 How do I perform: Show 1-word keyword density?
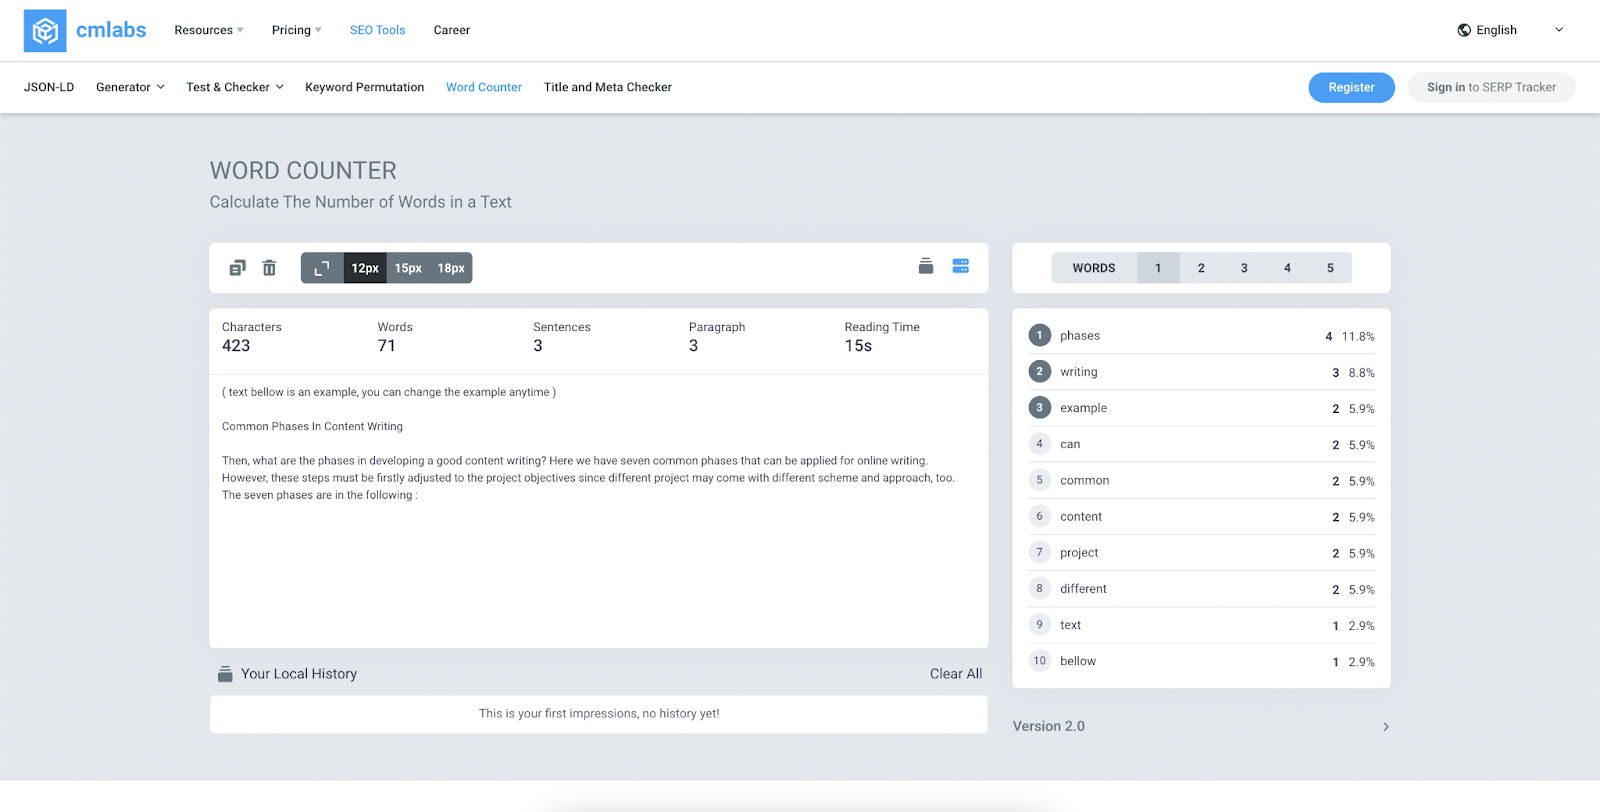tap(1158, 268)
